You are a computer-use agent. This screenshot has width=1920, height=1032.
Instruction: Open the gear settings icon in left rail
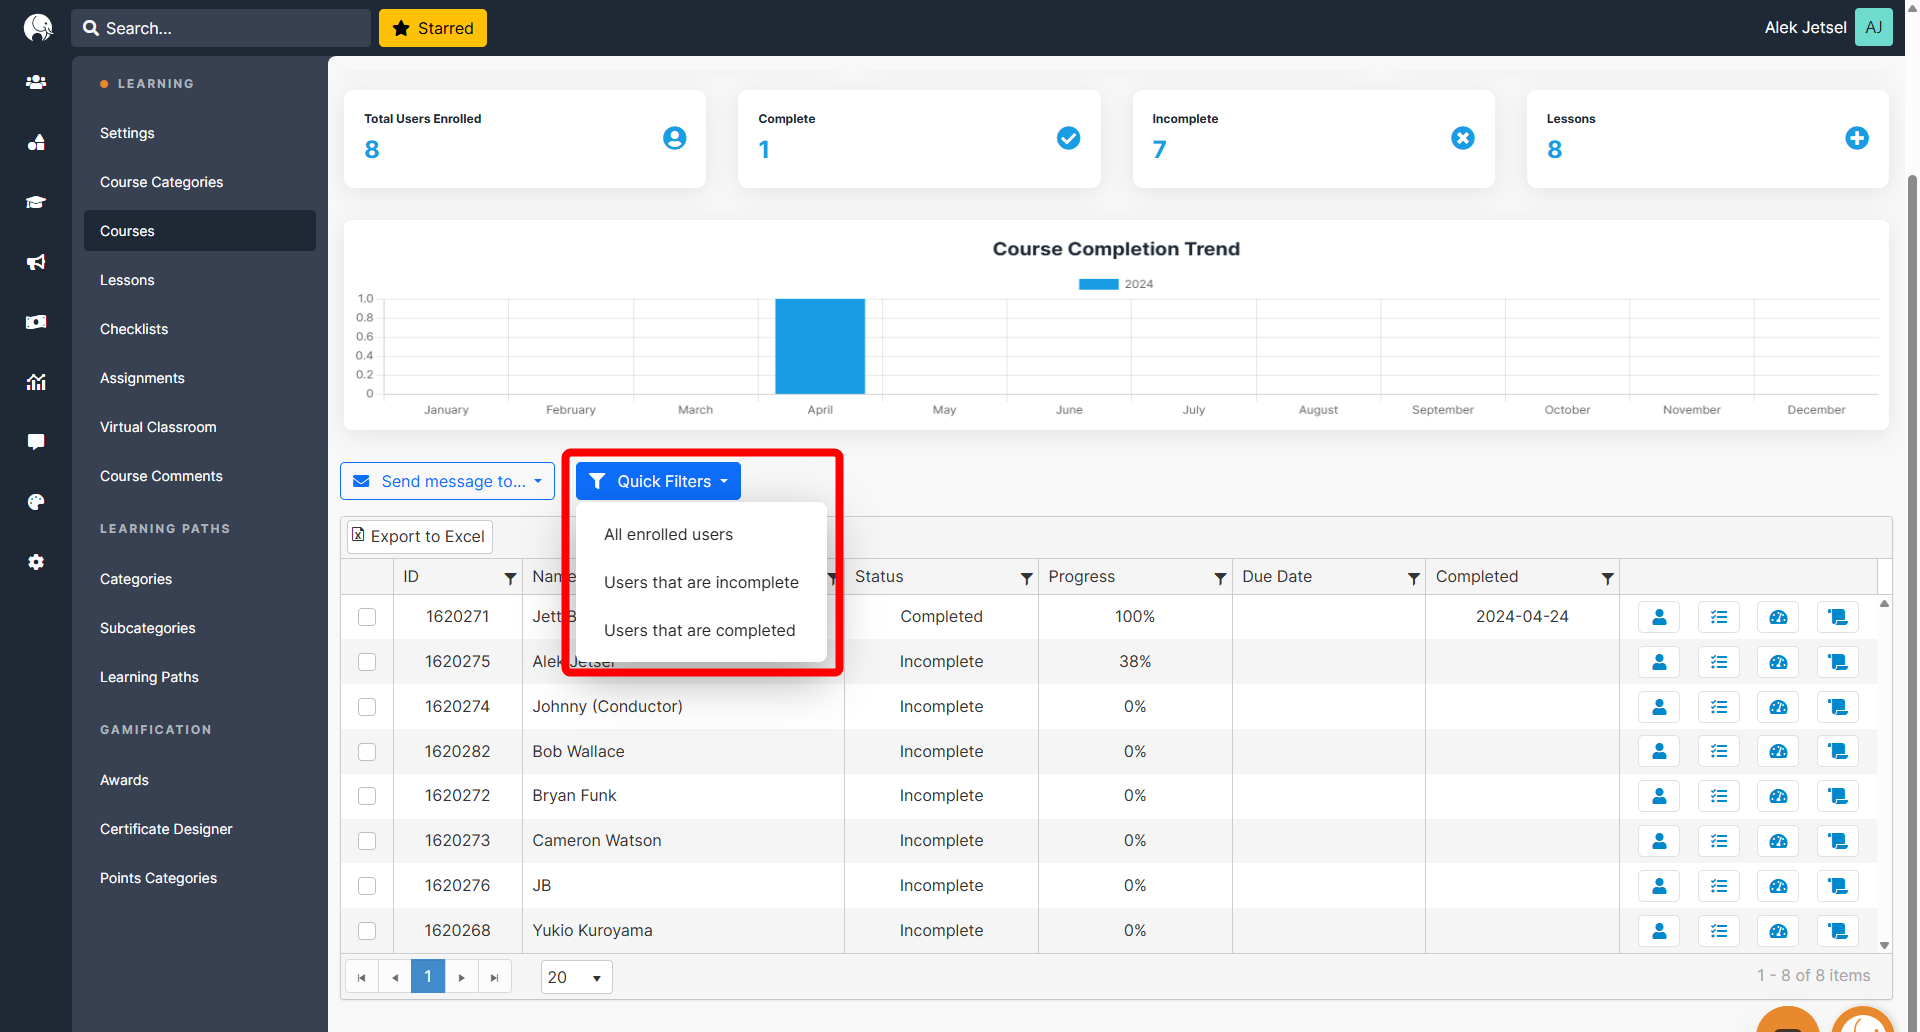(36, 562)
